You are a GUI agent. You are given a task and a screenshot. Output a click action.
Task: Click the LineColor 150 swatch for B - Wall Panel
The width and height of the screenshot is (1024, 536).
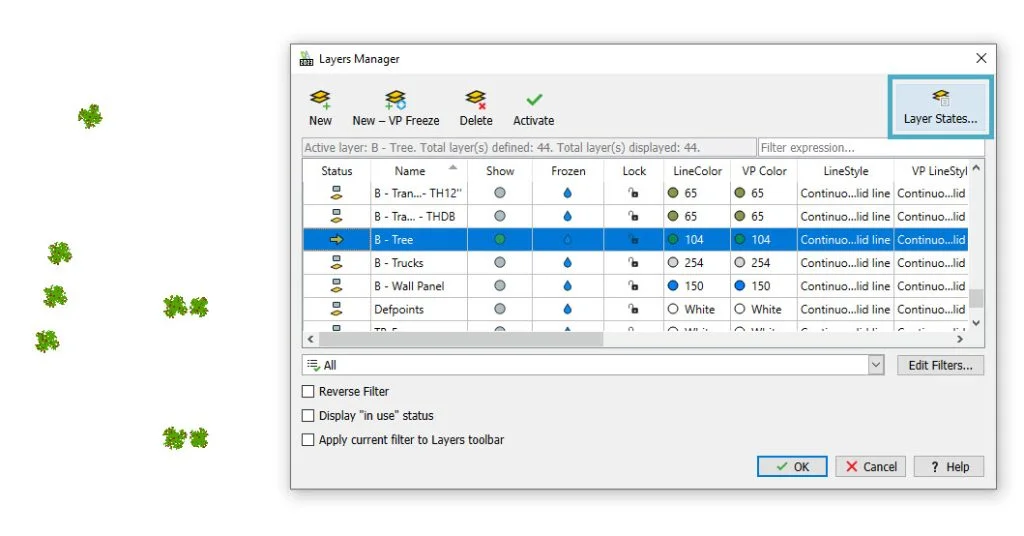point(673,286)
